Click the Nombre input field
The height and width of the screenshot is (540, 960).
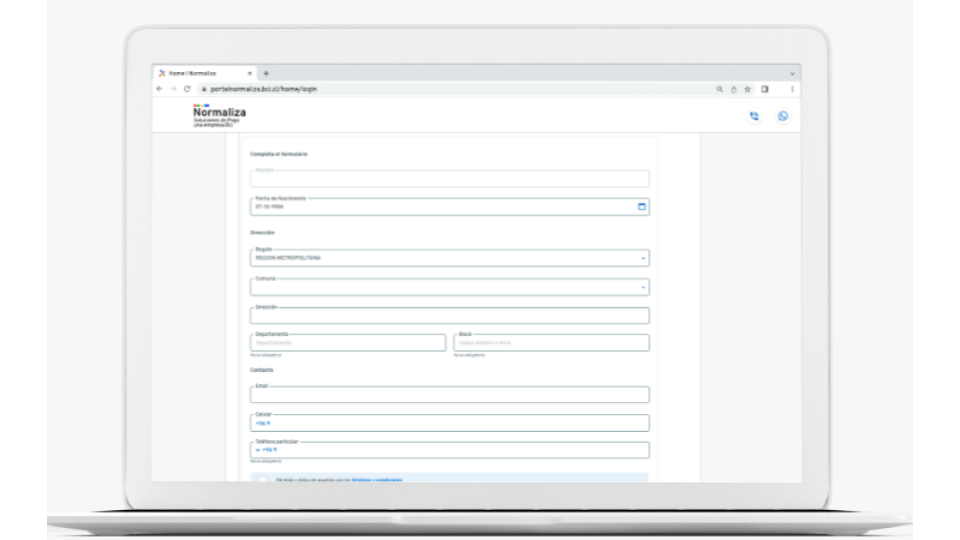[449, 179]
